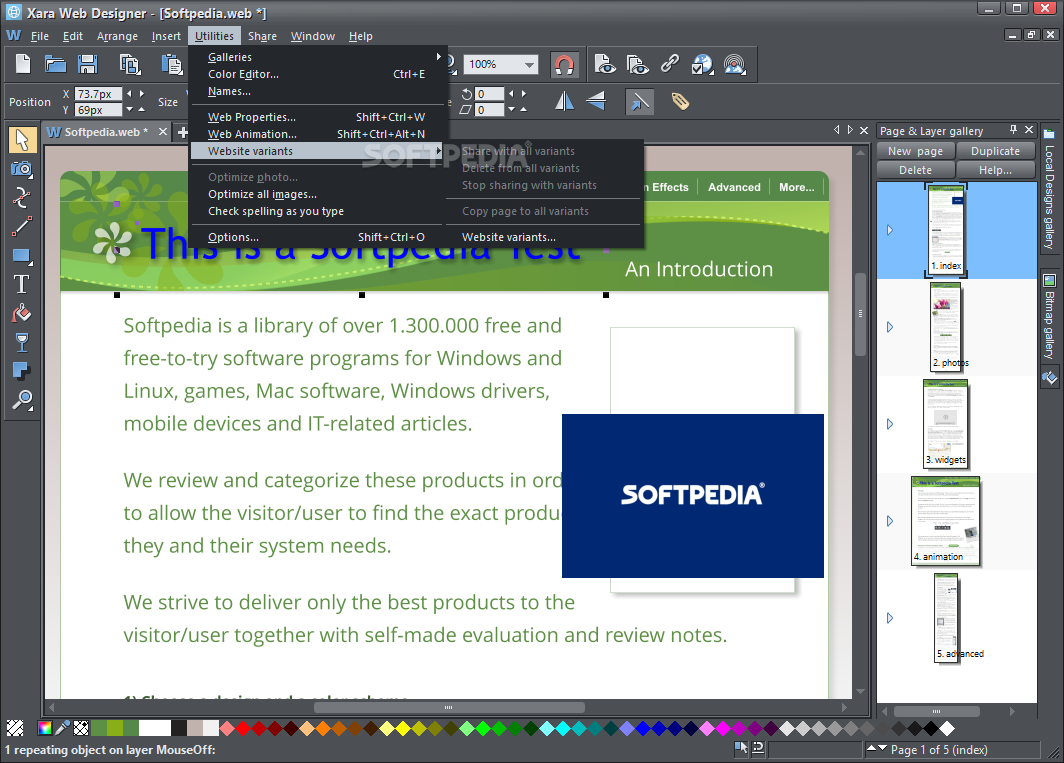Toggle the red magnet snapping icon
Viewport: 1064px width, 763px height.
565,64
